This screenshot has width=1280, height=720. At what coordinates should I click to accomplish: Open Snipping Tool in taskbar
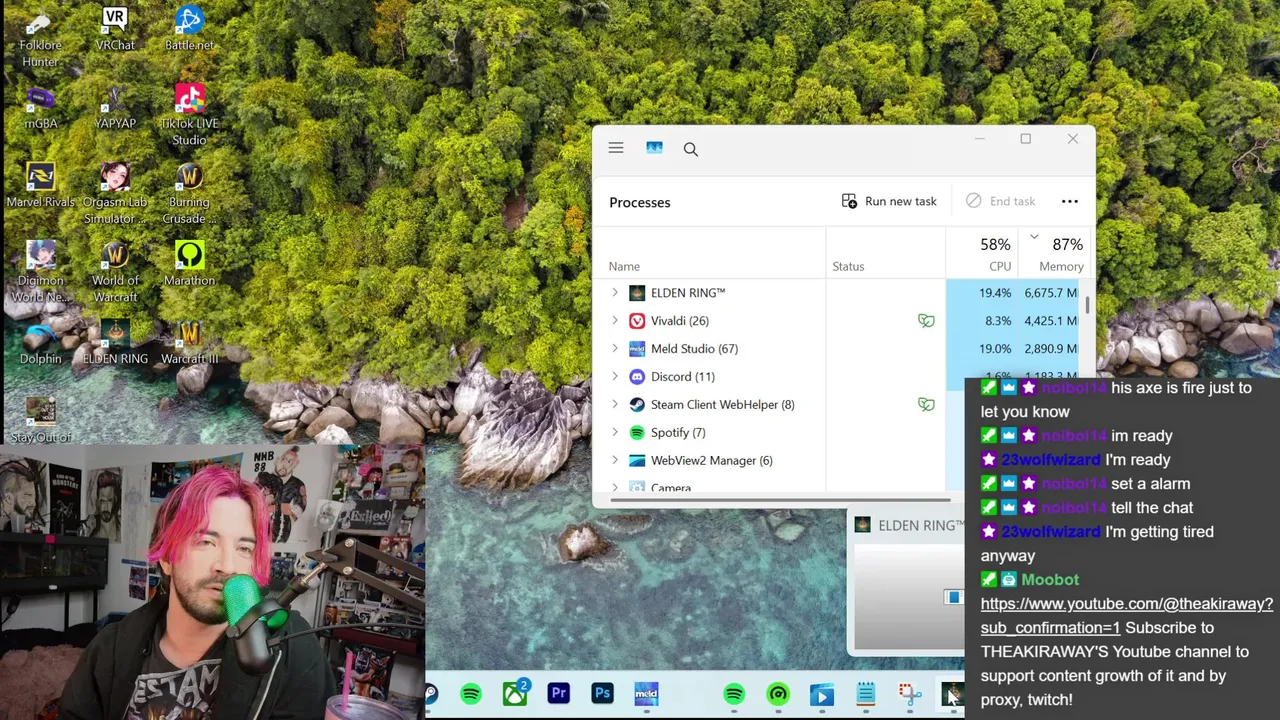909,694
